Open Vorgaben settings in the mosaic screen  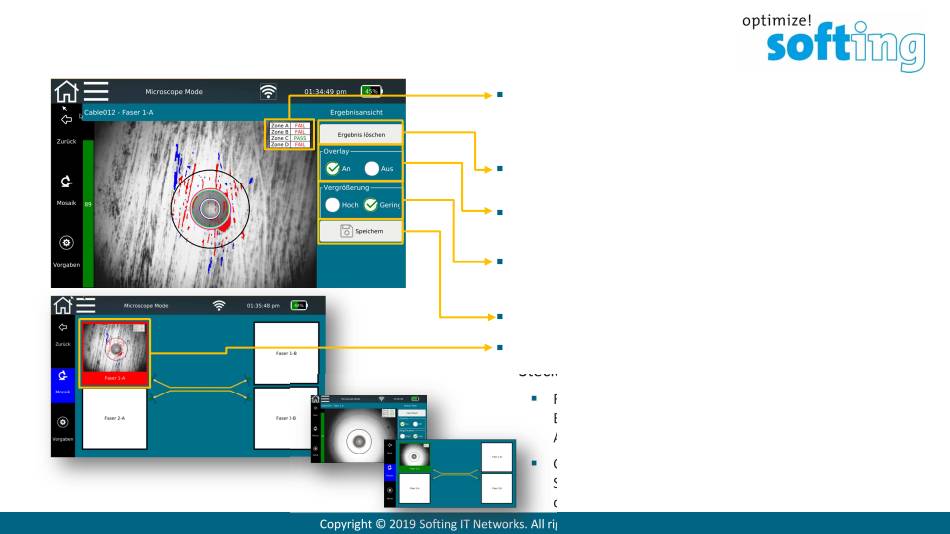pyautogui.click(x=63, y=422)
